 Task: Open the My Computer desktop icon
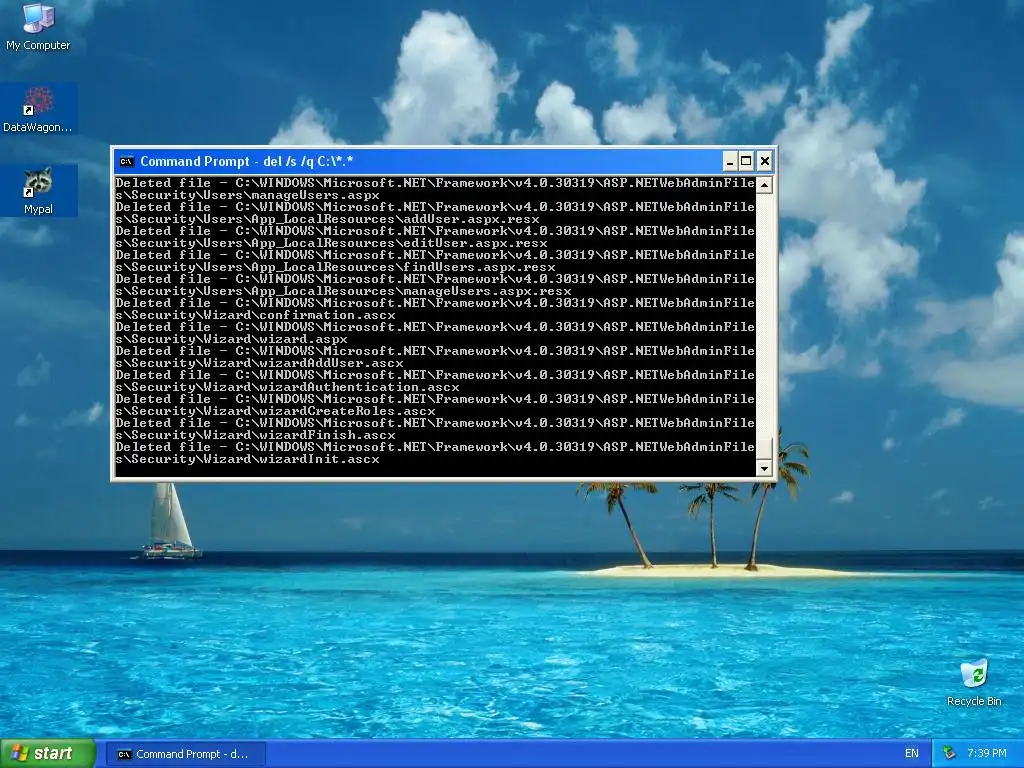[x=38, y=27]
